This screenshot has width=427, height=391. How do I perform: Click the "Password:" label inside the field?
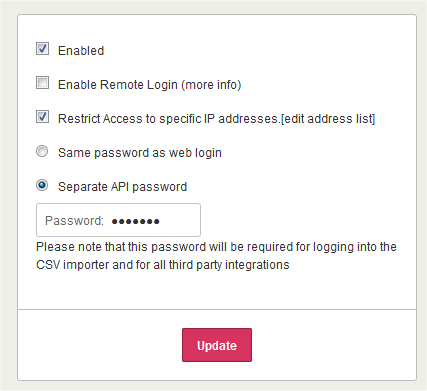pyautogui.click(x=74, y=221)
